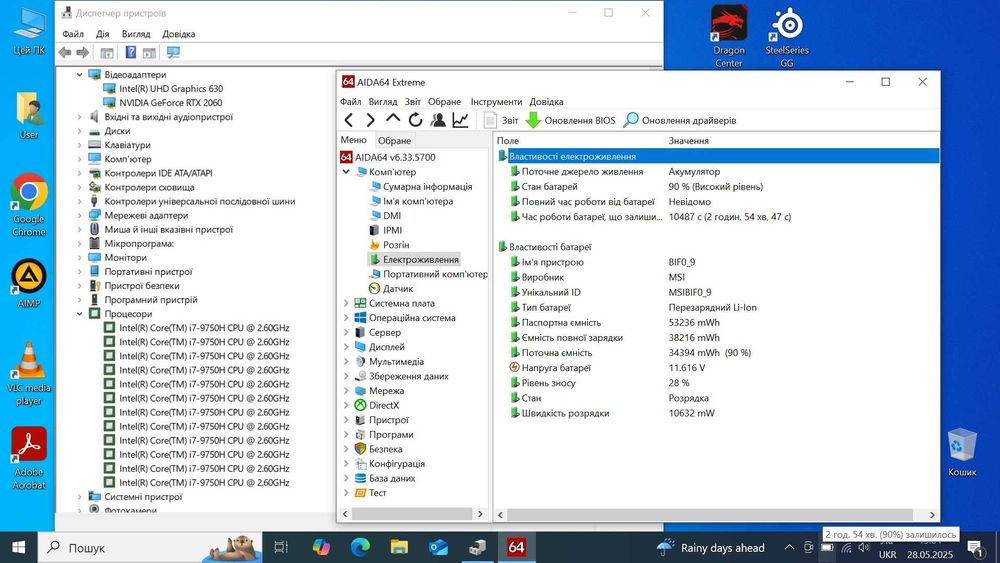The image size is (1000, 563).
Task: Open the Вигляд menu in AIDA64
Action: click(x=383, y=101)
